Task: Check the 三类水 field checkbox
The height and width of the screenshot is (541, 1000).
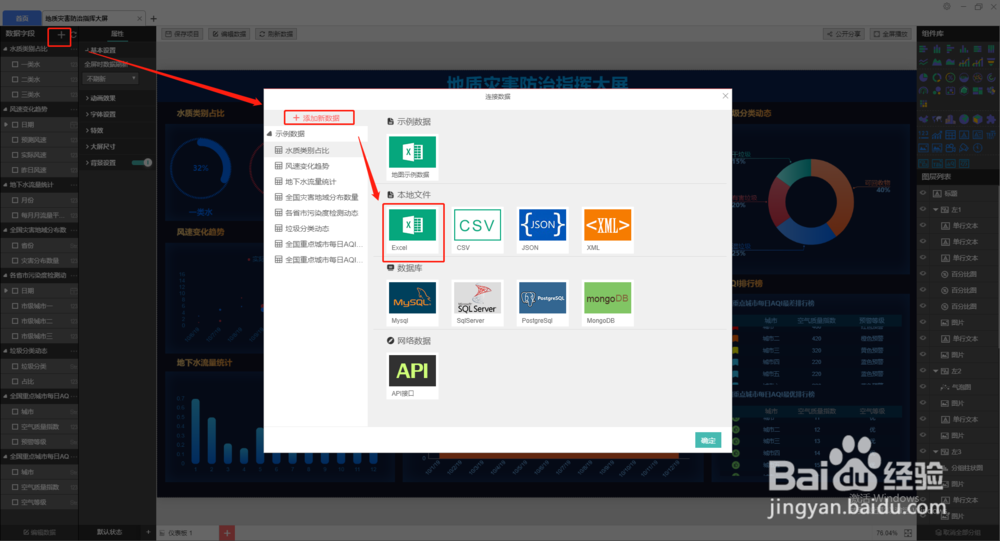Action: (x=15, y=94)
